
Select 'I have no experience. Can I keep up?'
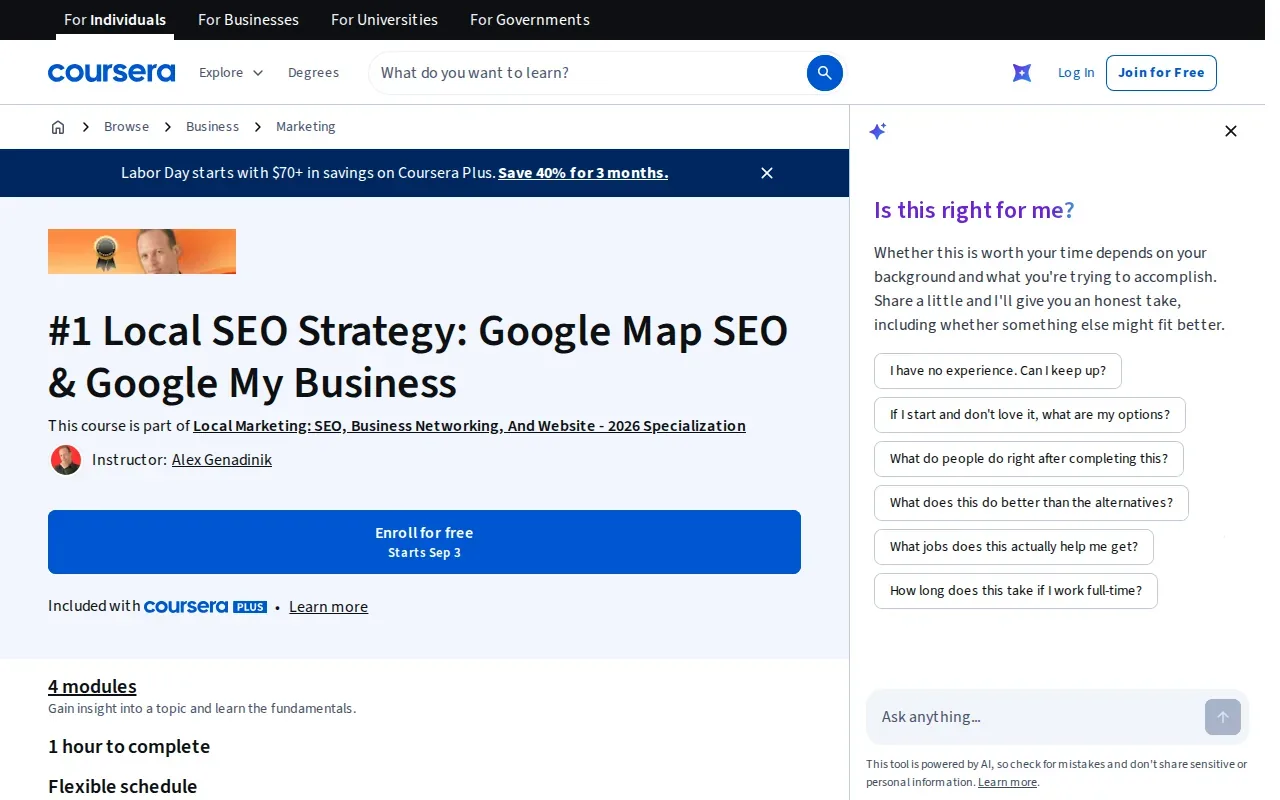point(998,371)
